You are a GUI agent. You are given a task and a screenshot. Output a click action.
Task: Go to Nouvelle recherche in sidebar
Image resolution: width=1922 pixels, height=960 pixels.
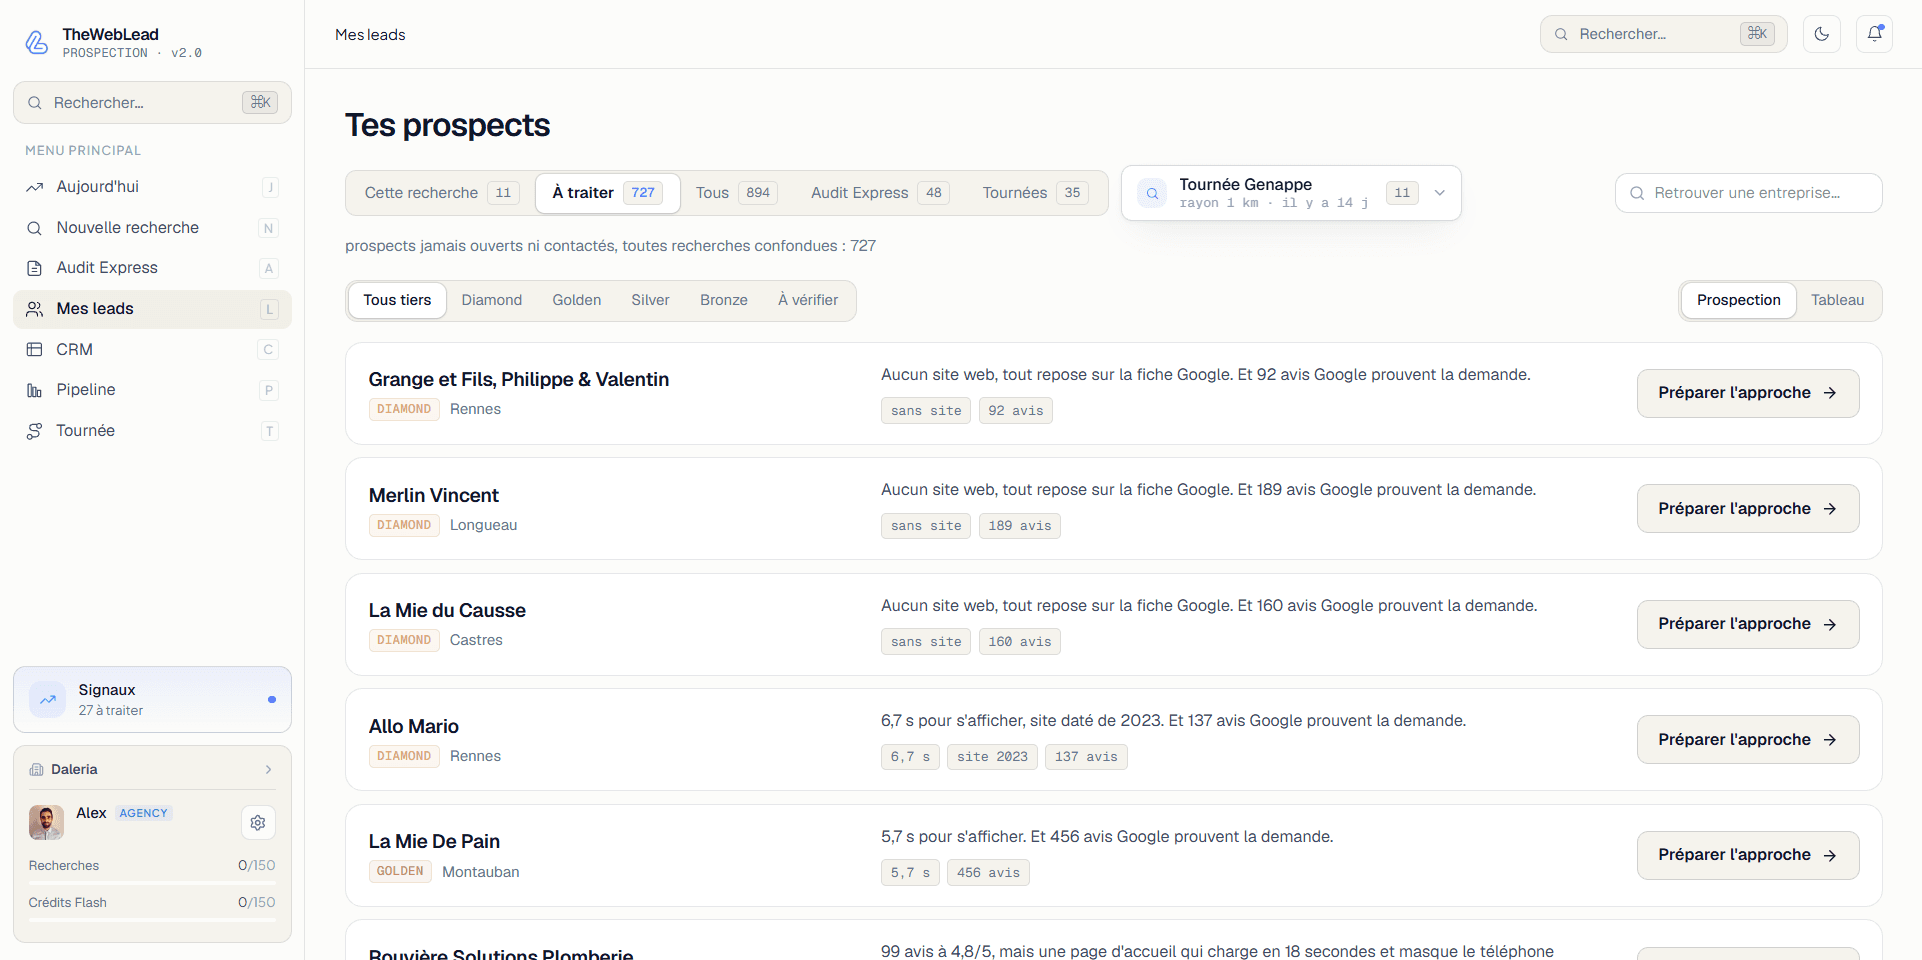[152, 228]
